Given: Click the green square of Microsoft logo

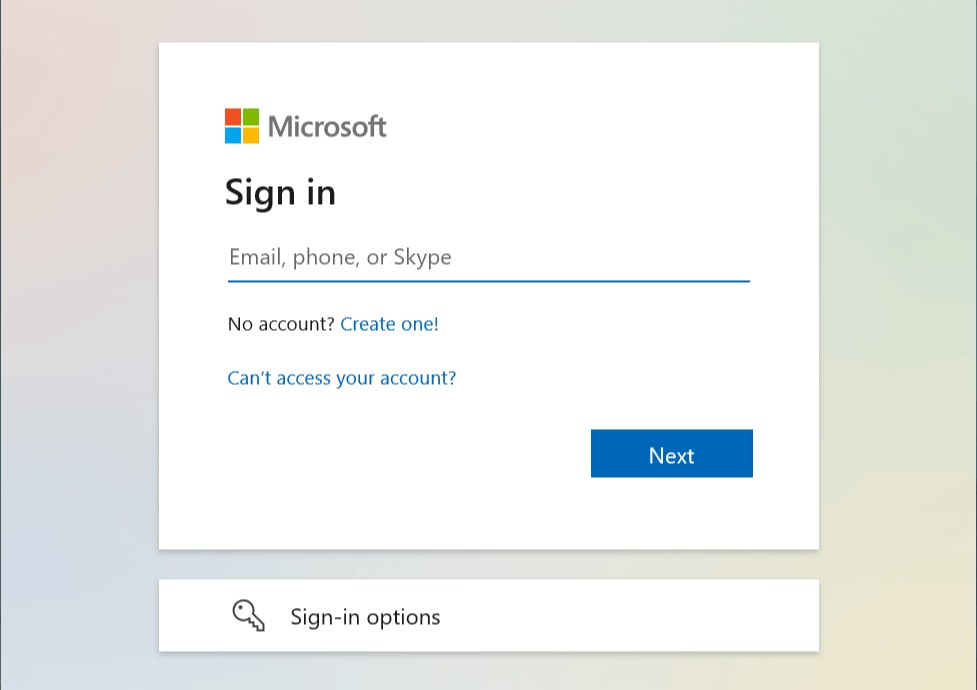Looking at the screenshot, I should point(250,117).
